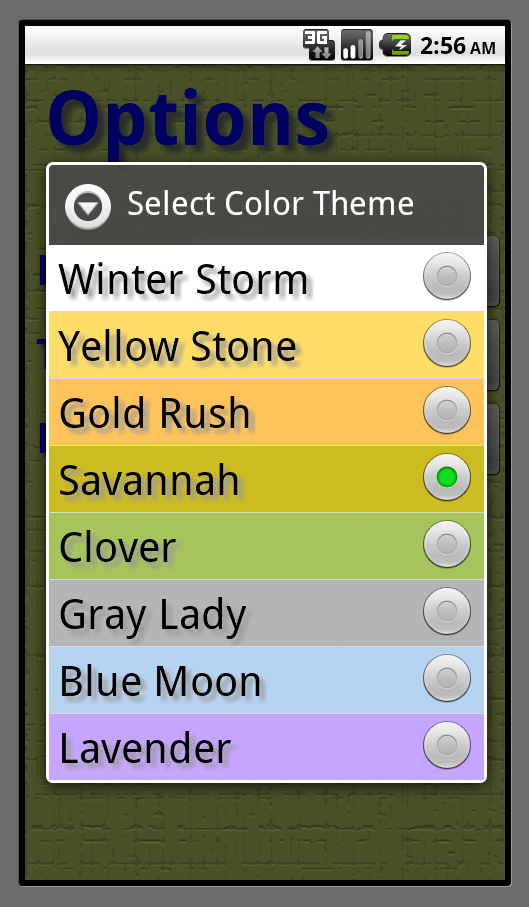Select the Blue Moon radio button
529x907 pixels.
pyautogui.click(x=447, y=678)
